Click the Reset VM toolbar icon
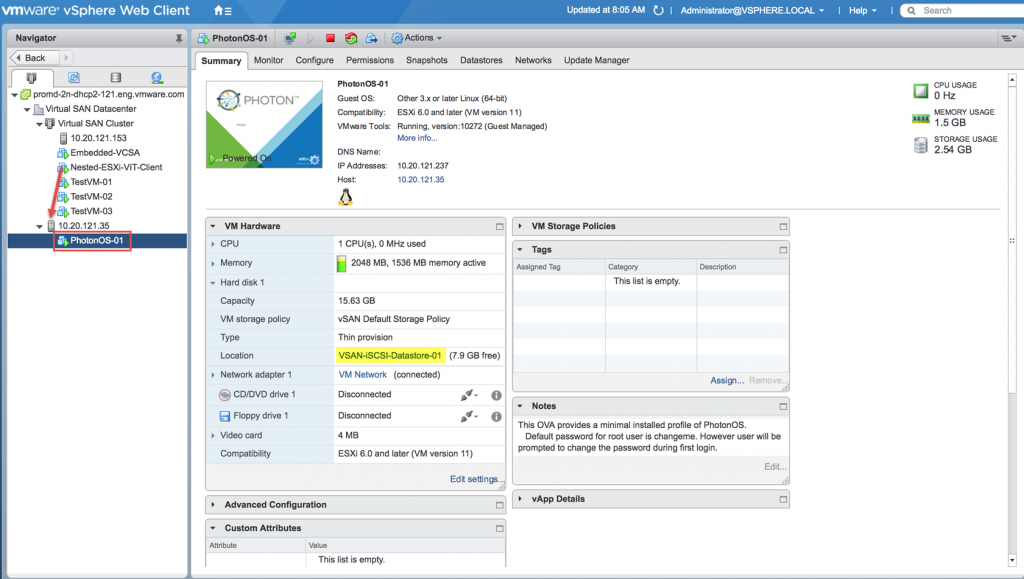The image size is (1024, 579). (x=350, y=38)
